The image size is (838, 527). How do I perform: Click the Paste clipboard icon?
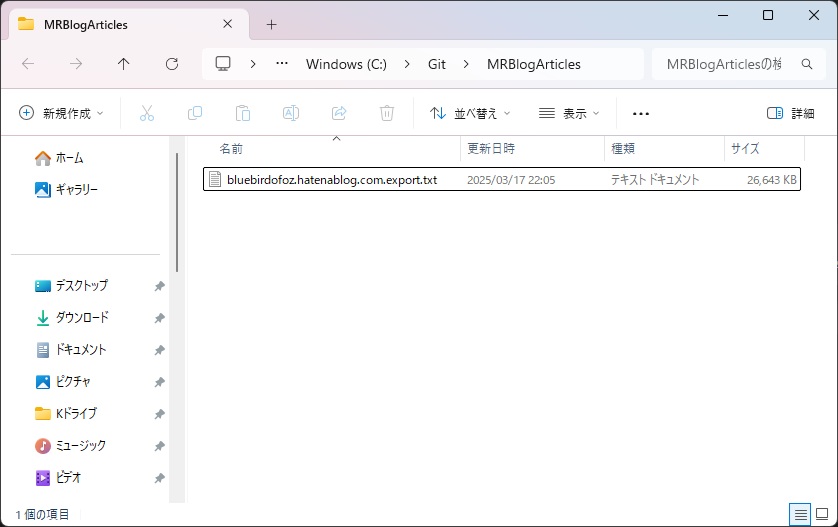243,113
